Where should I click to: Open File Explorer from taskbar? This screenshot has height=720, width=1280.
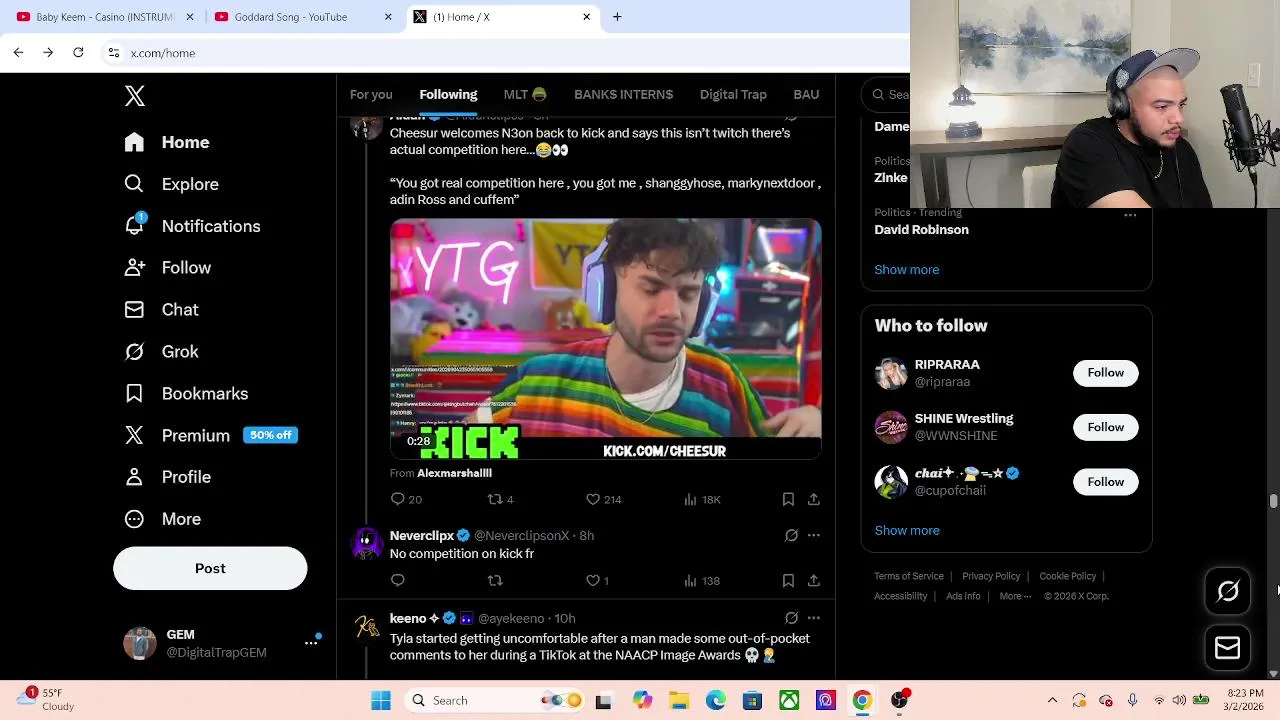(x=679, y=701)
